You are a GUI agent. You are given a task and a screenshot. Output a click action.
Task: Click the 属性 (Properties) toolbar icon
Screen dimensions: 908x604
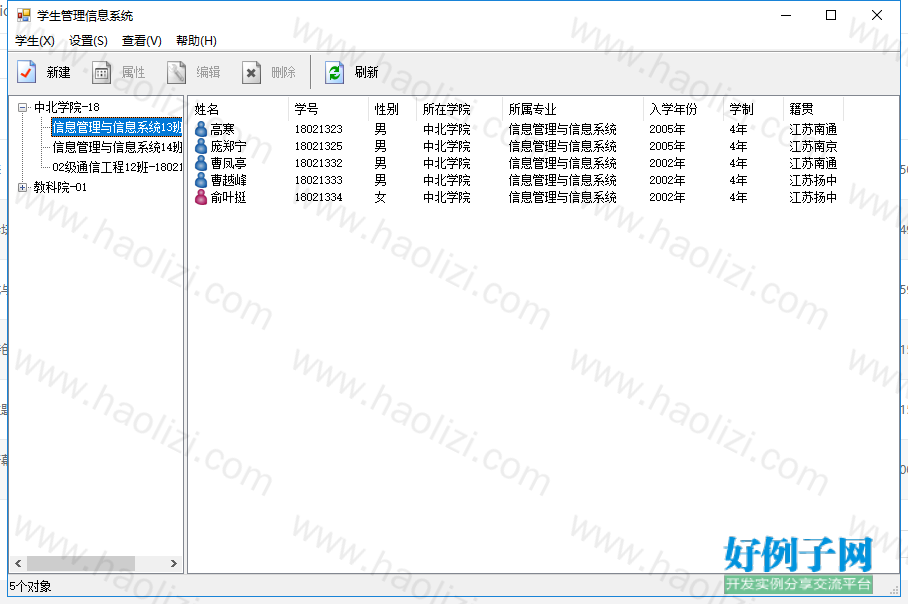101,72
